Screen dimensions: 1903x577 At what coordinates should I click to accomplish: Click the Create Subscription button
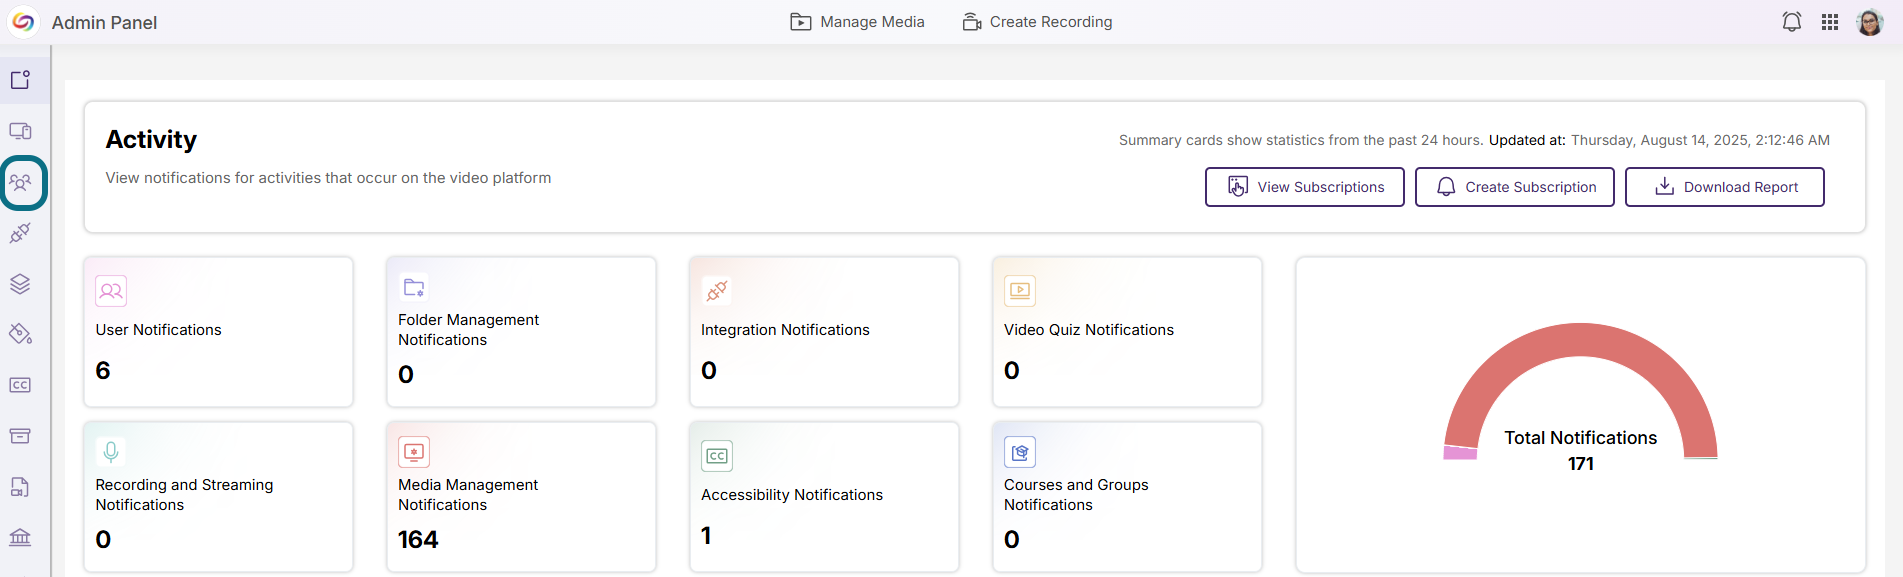pyautogui.click(x=1514, y=187)
